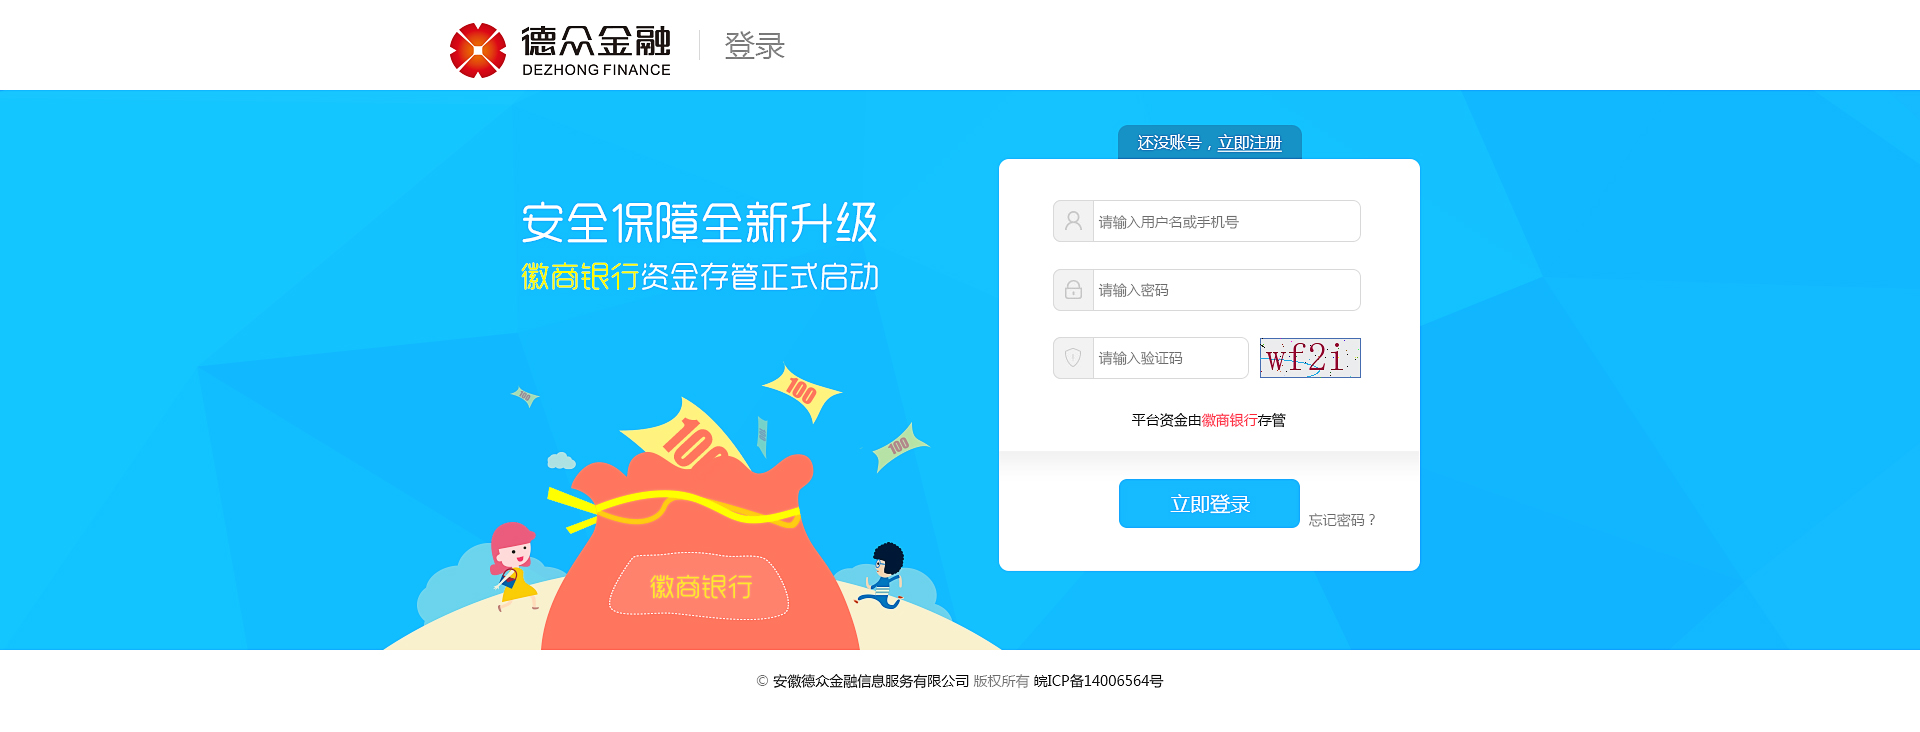Viewport: 1920px width, 732px height.
Task: Refresh the wf2i captcha image
Action: [1310, 358]
